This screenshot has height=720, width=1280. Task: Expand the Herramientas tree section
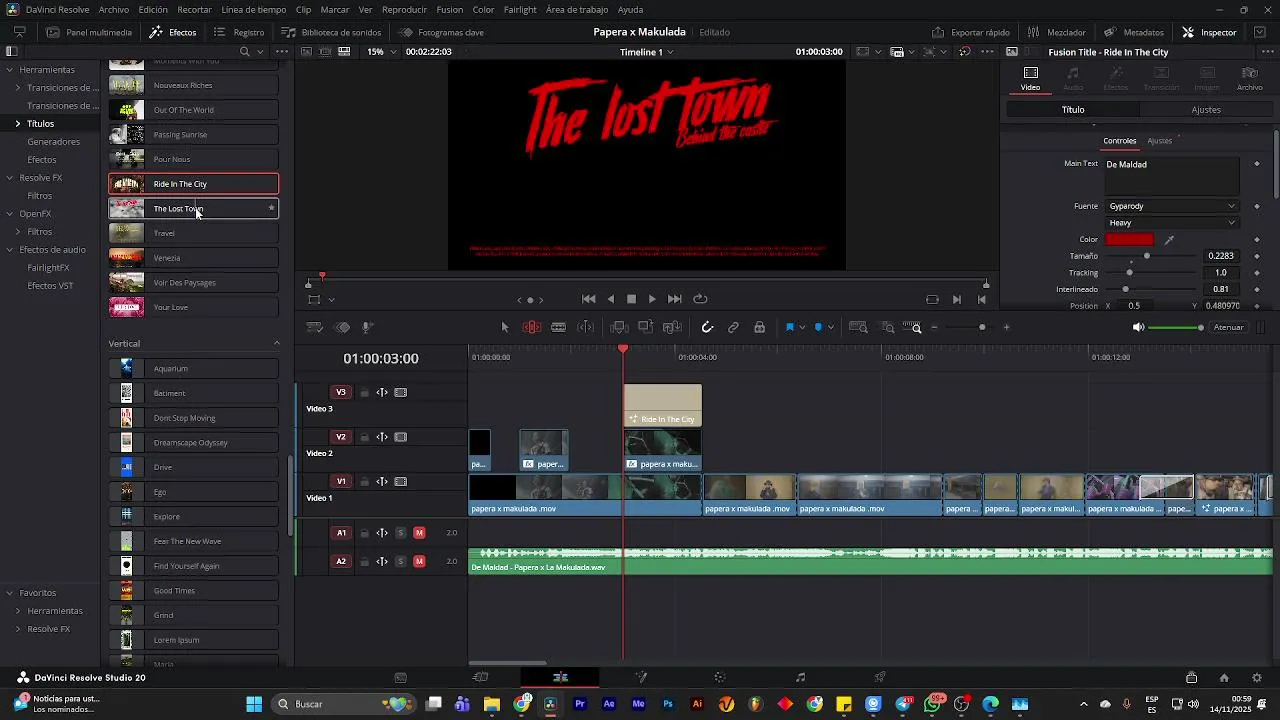pos(8,70)
